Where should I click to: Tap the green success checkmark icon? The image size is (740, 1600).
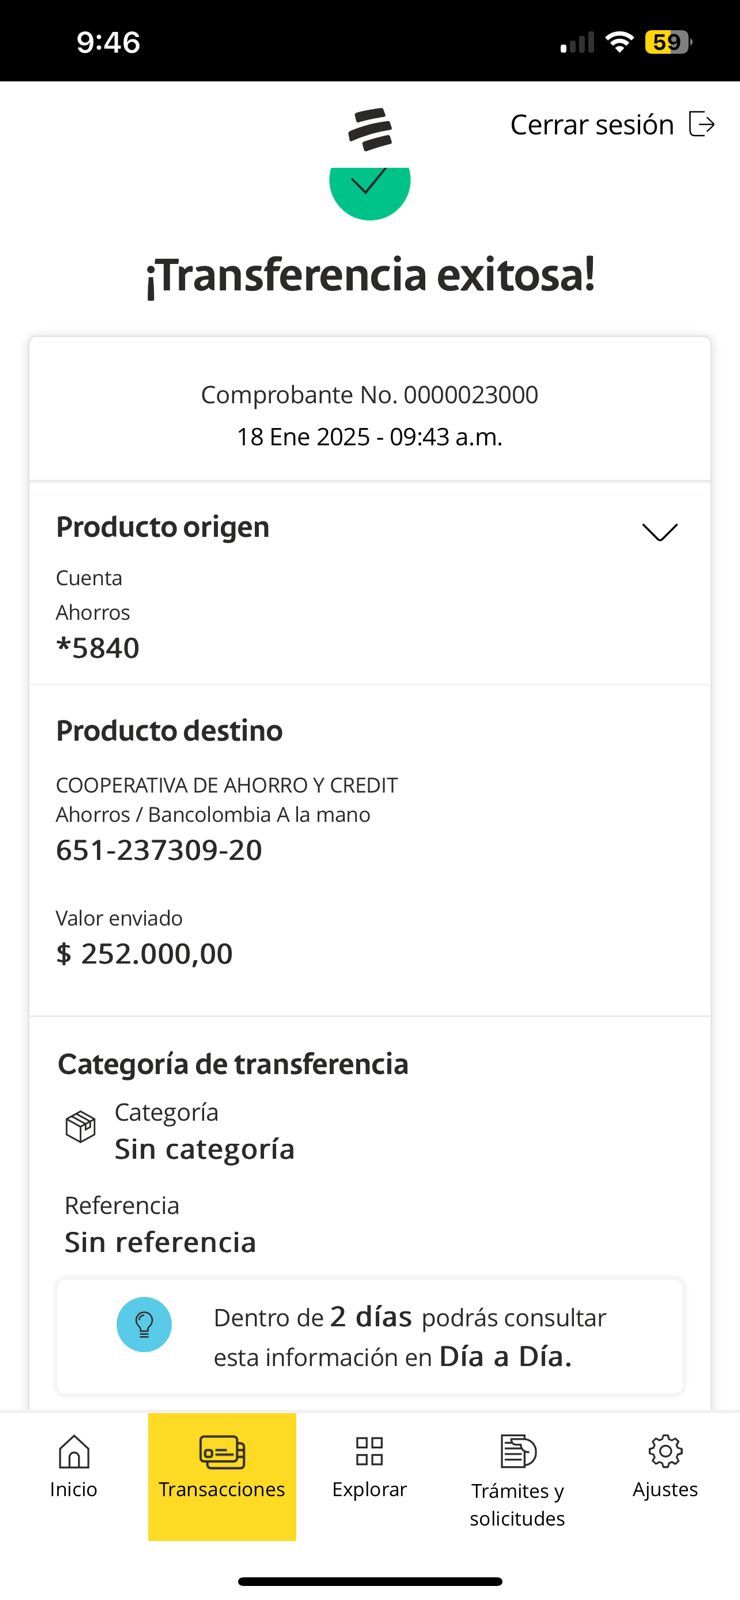370,187
